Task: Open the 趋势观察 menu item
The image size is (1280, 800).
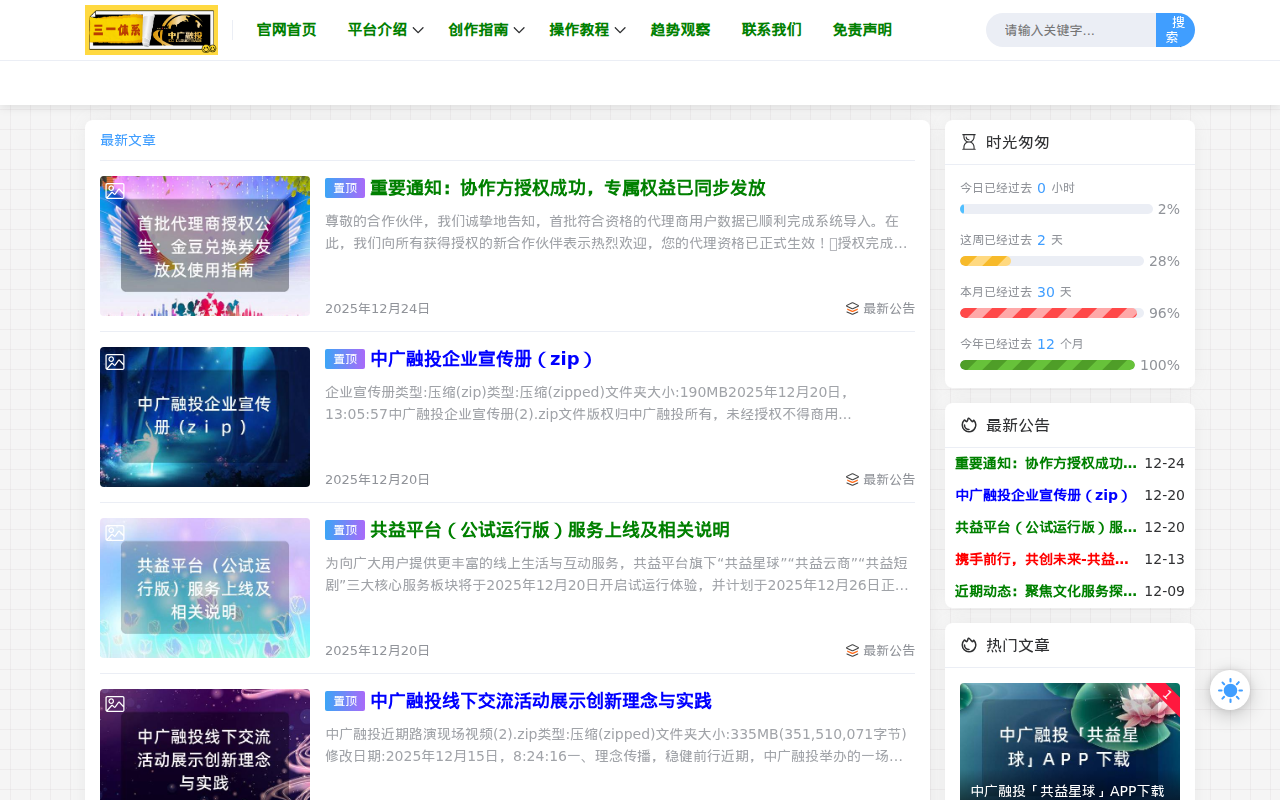Action: [x=680, y=29]
